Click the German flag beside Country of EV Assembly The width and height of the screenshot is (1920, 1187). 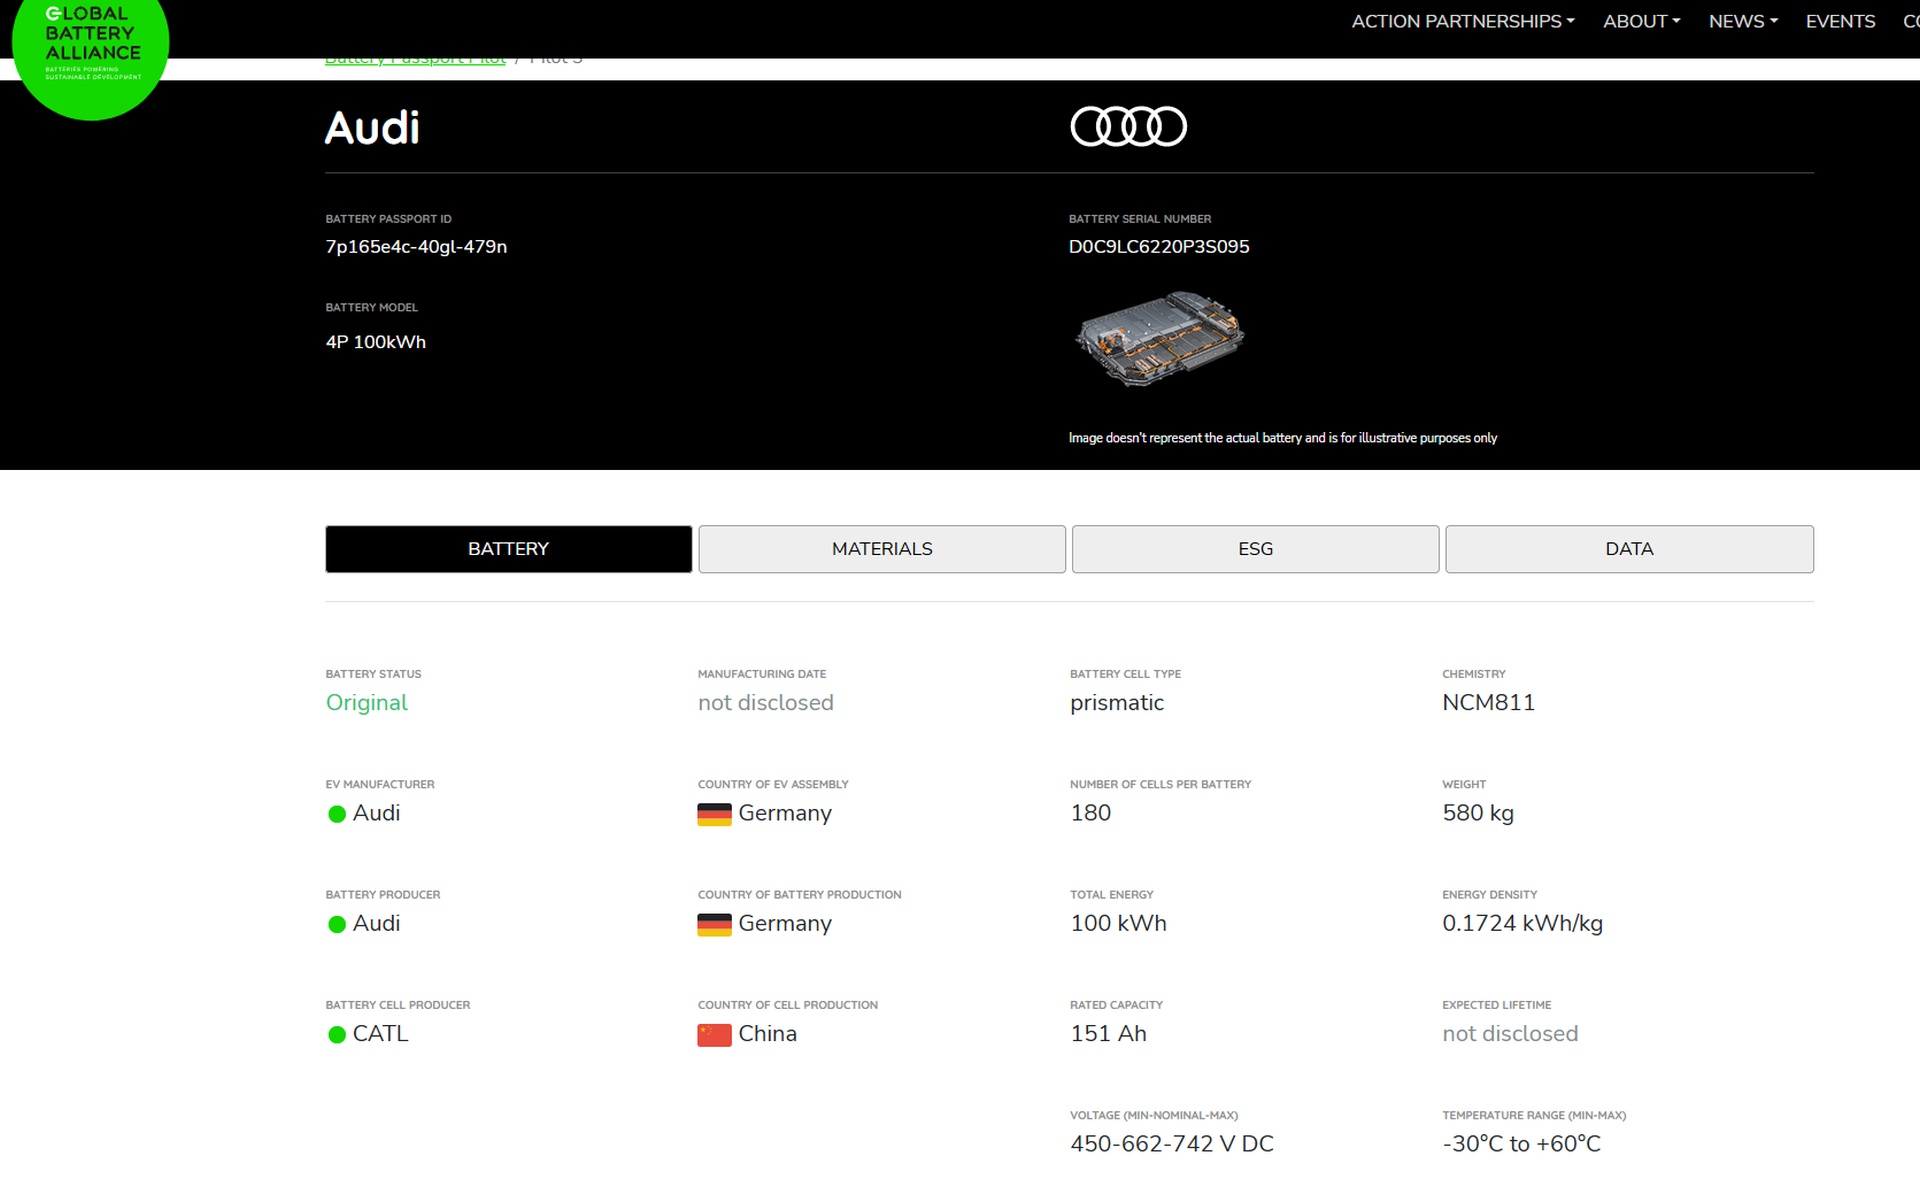click(x=714, y=814)
